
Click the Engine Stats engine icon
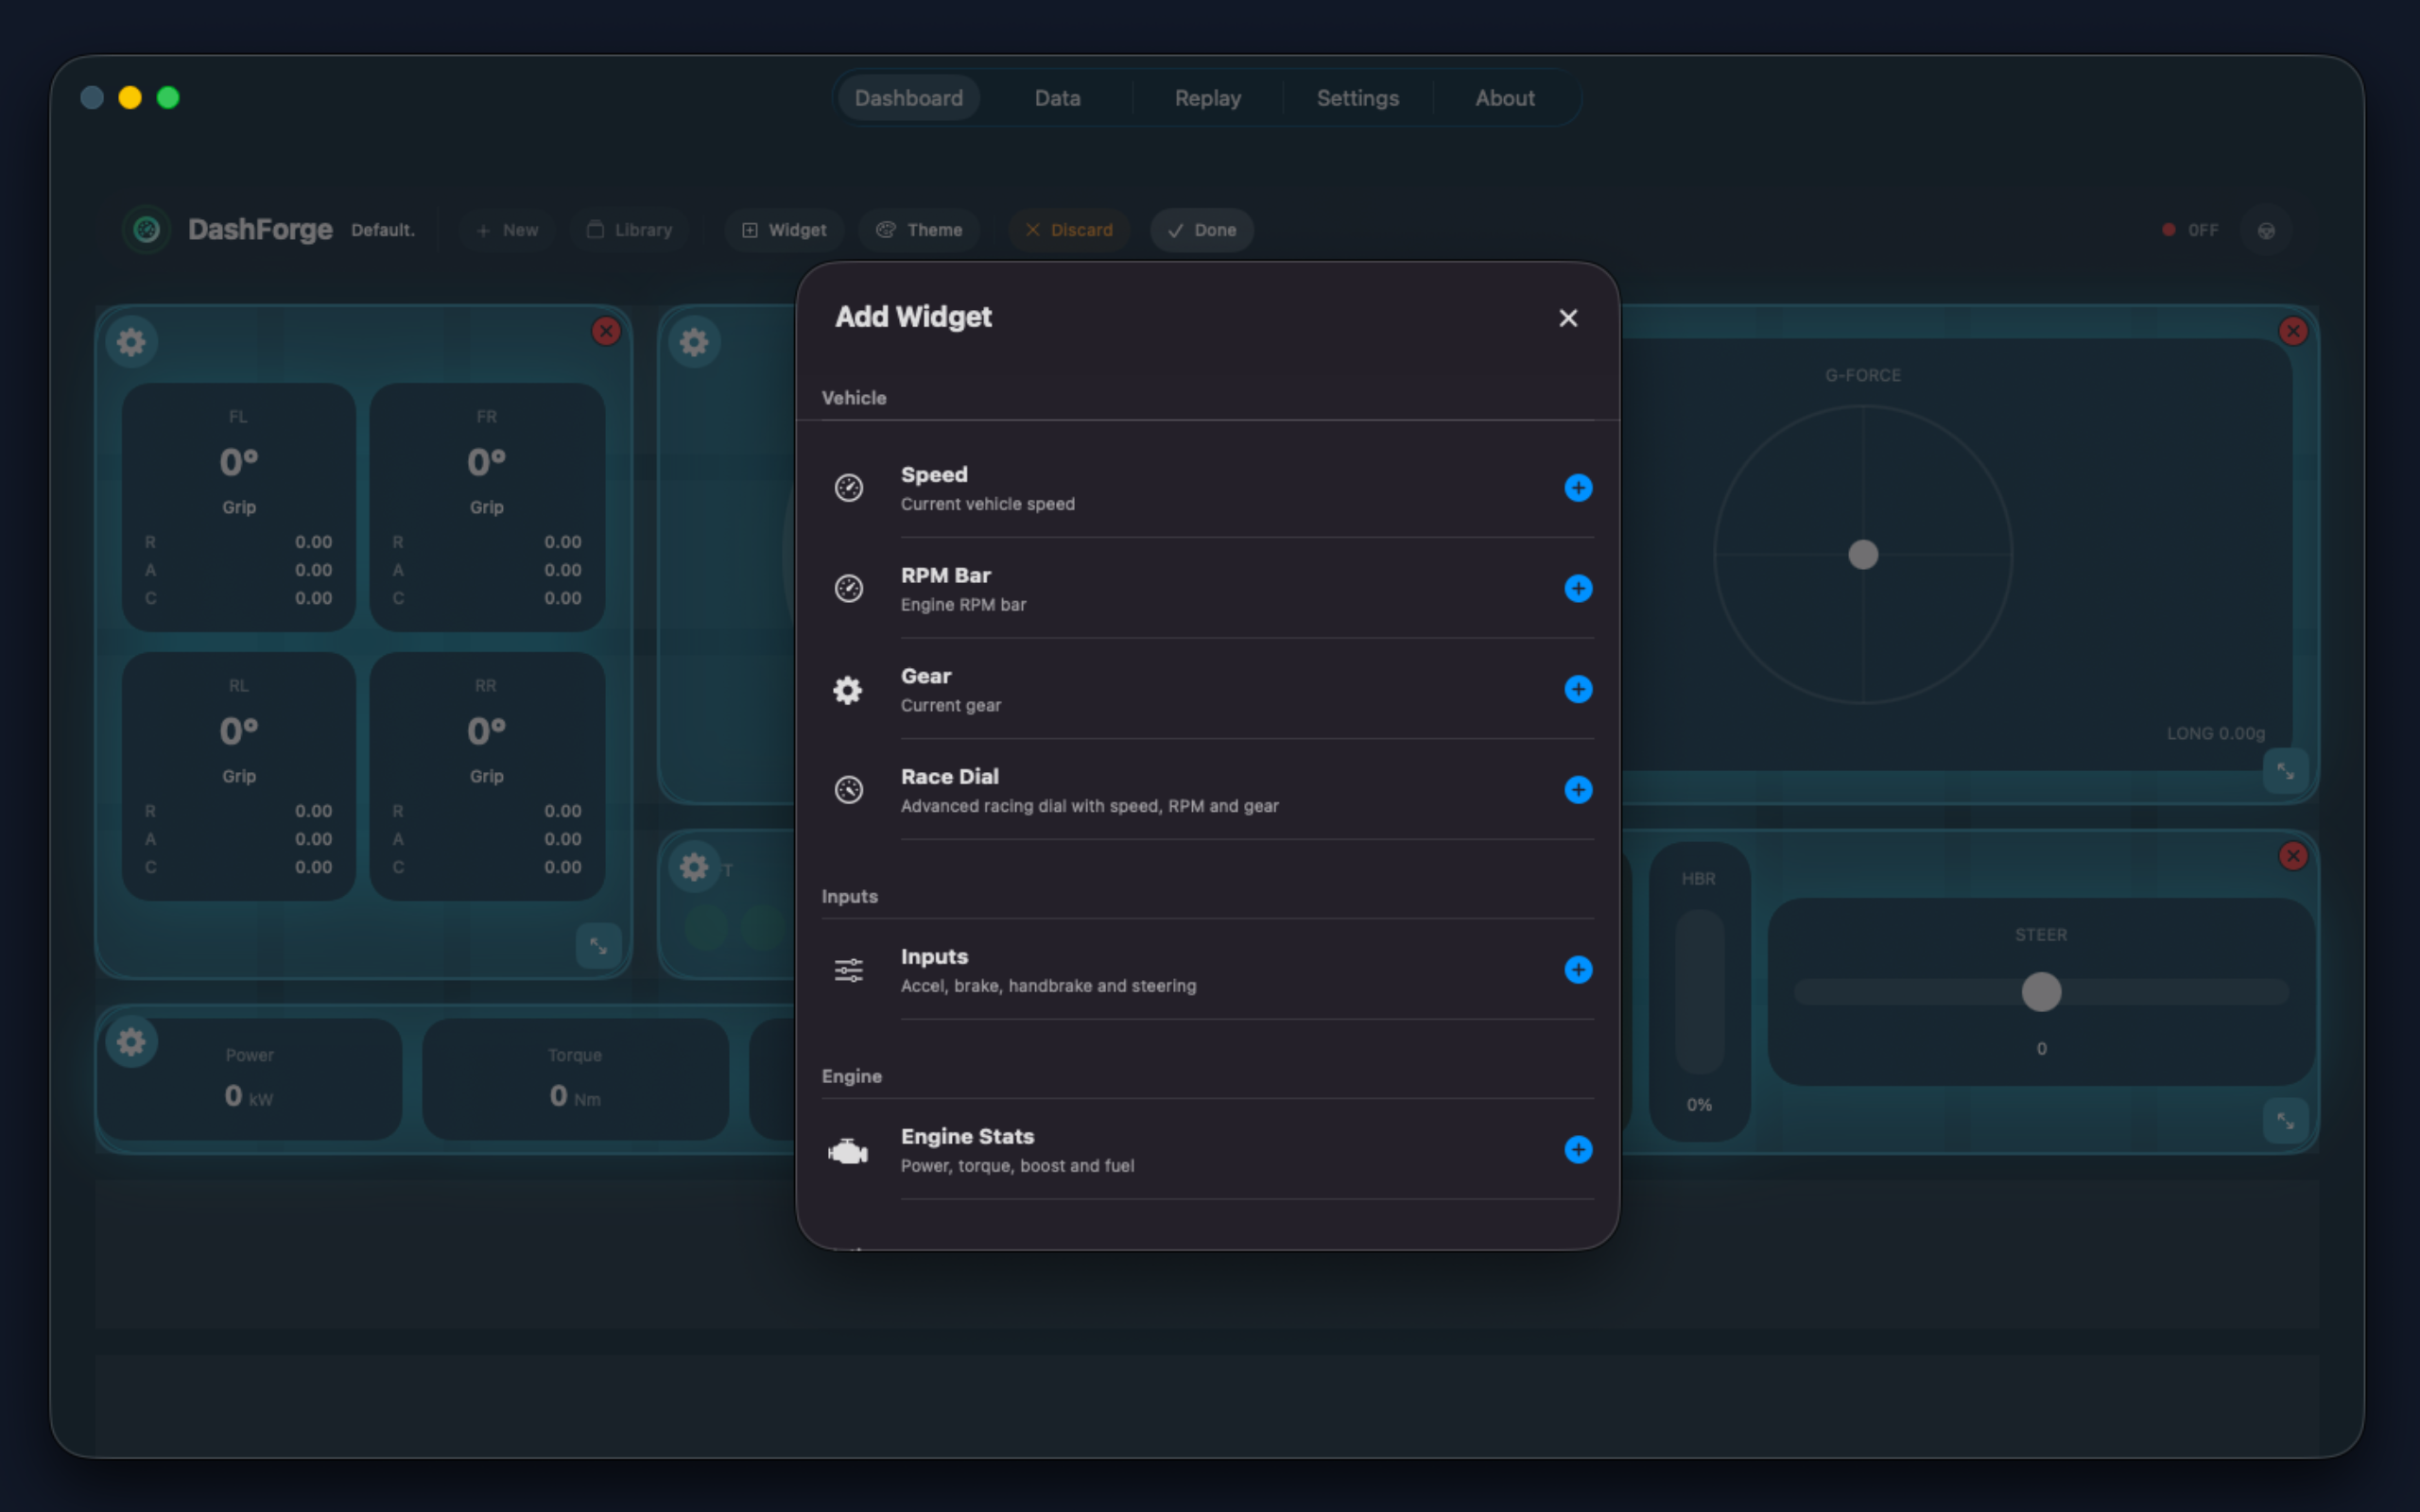point(848,1151)
